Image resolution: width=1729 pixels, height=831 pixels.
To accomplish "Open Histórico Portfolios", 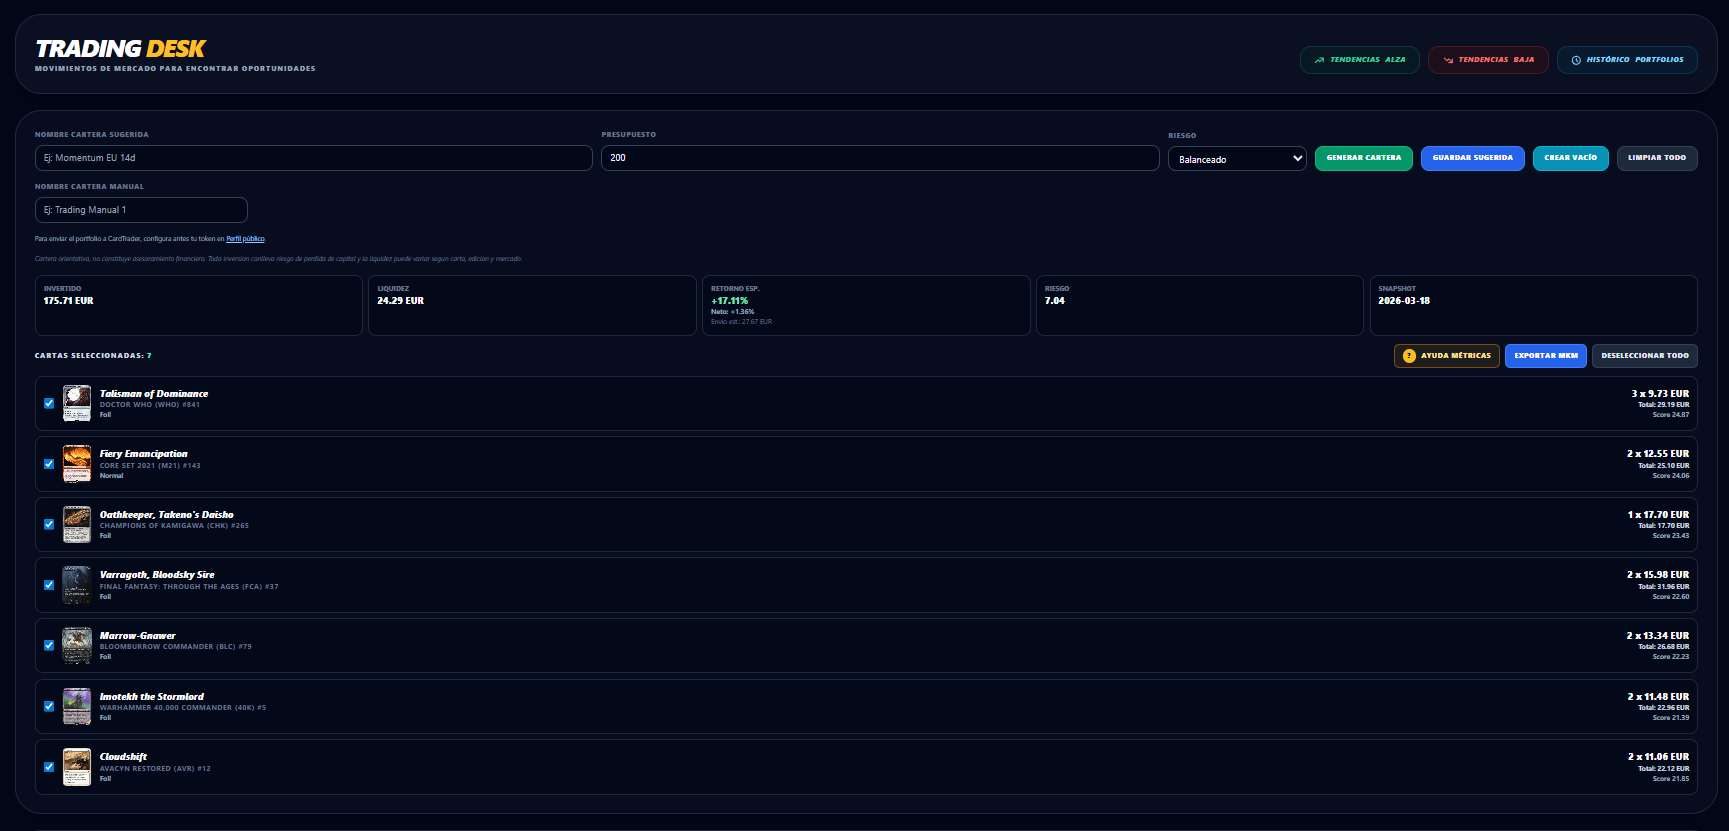I will 1627,60.
